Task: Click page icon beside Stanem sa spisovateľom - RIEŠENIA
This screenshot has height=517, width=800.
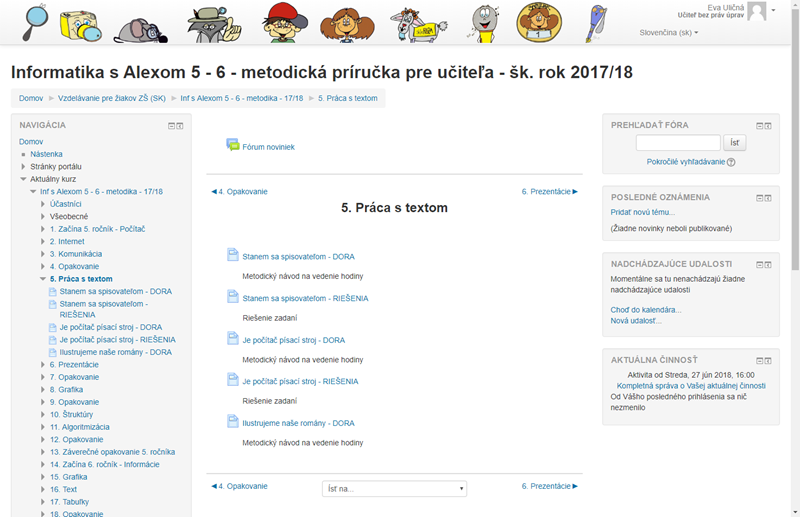Action: [233, 297]
